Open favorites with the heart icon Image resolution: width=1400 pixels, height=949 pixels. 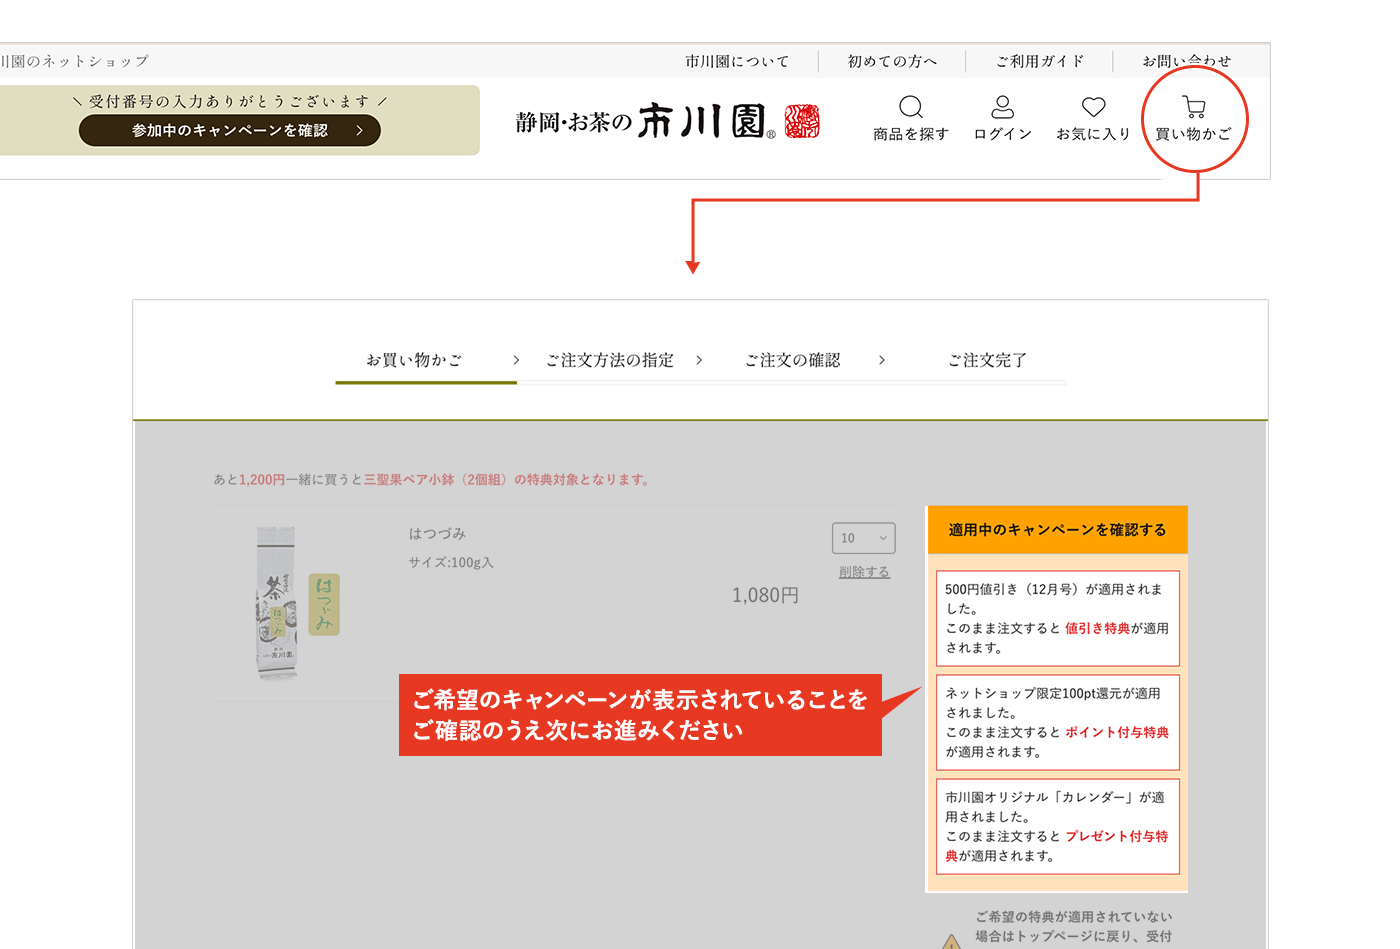click(1093, 107)
